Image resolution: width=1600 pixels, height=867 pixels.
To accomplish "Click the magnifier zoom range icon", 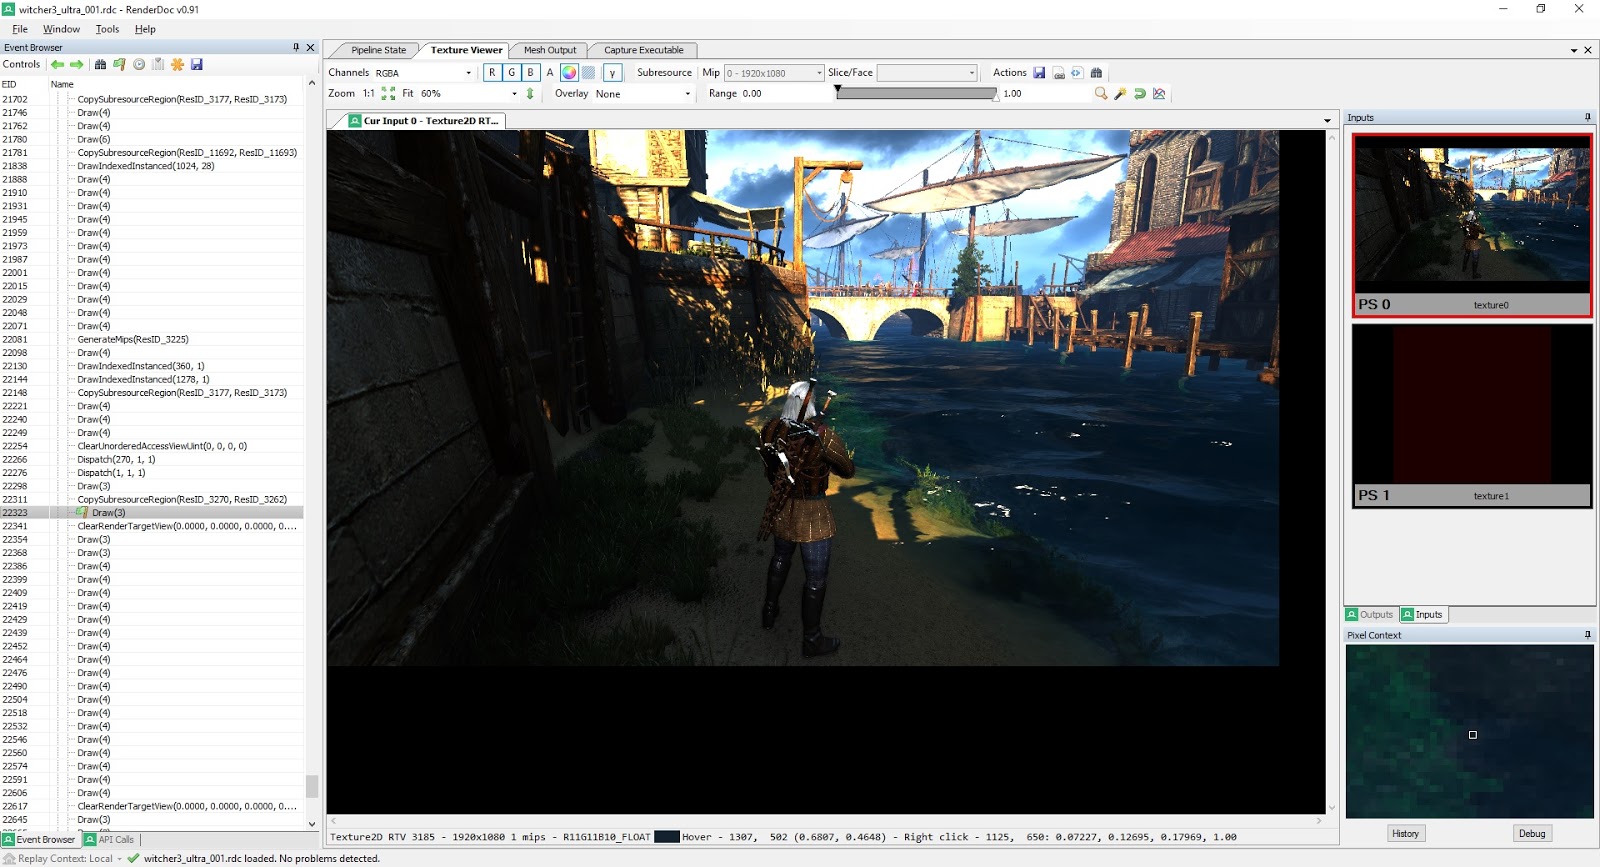I will 1101,94.
